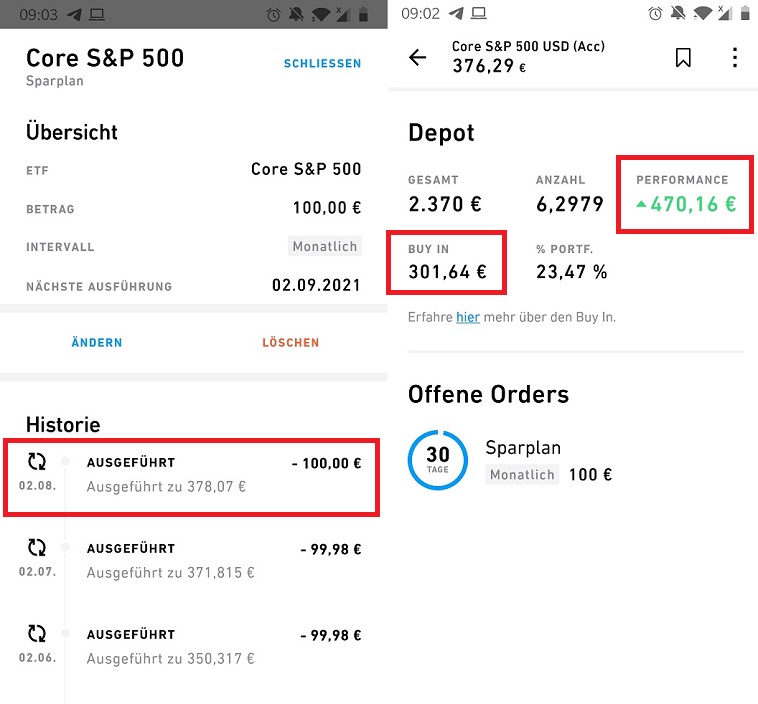The image size is (758, 704).
Task: Tap the Anzahl value 6,2979
Action: pos(569,204)
